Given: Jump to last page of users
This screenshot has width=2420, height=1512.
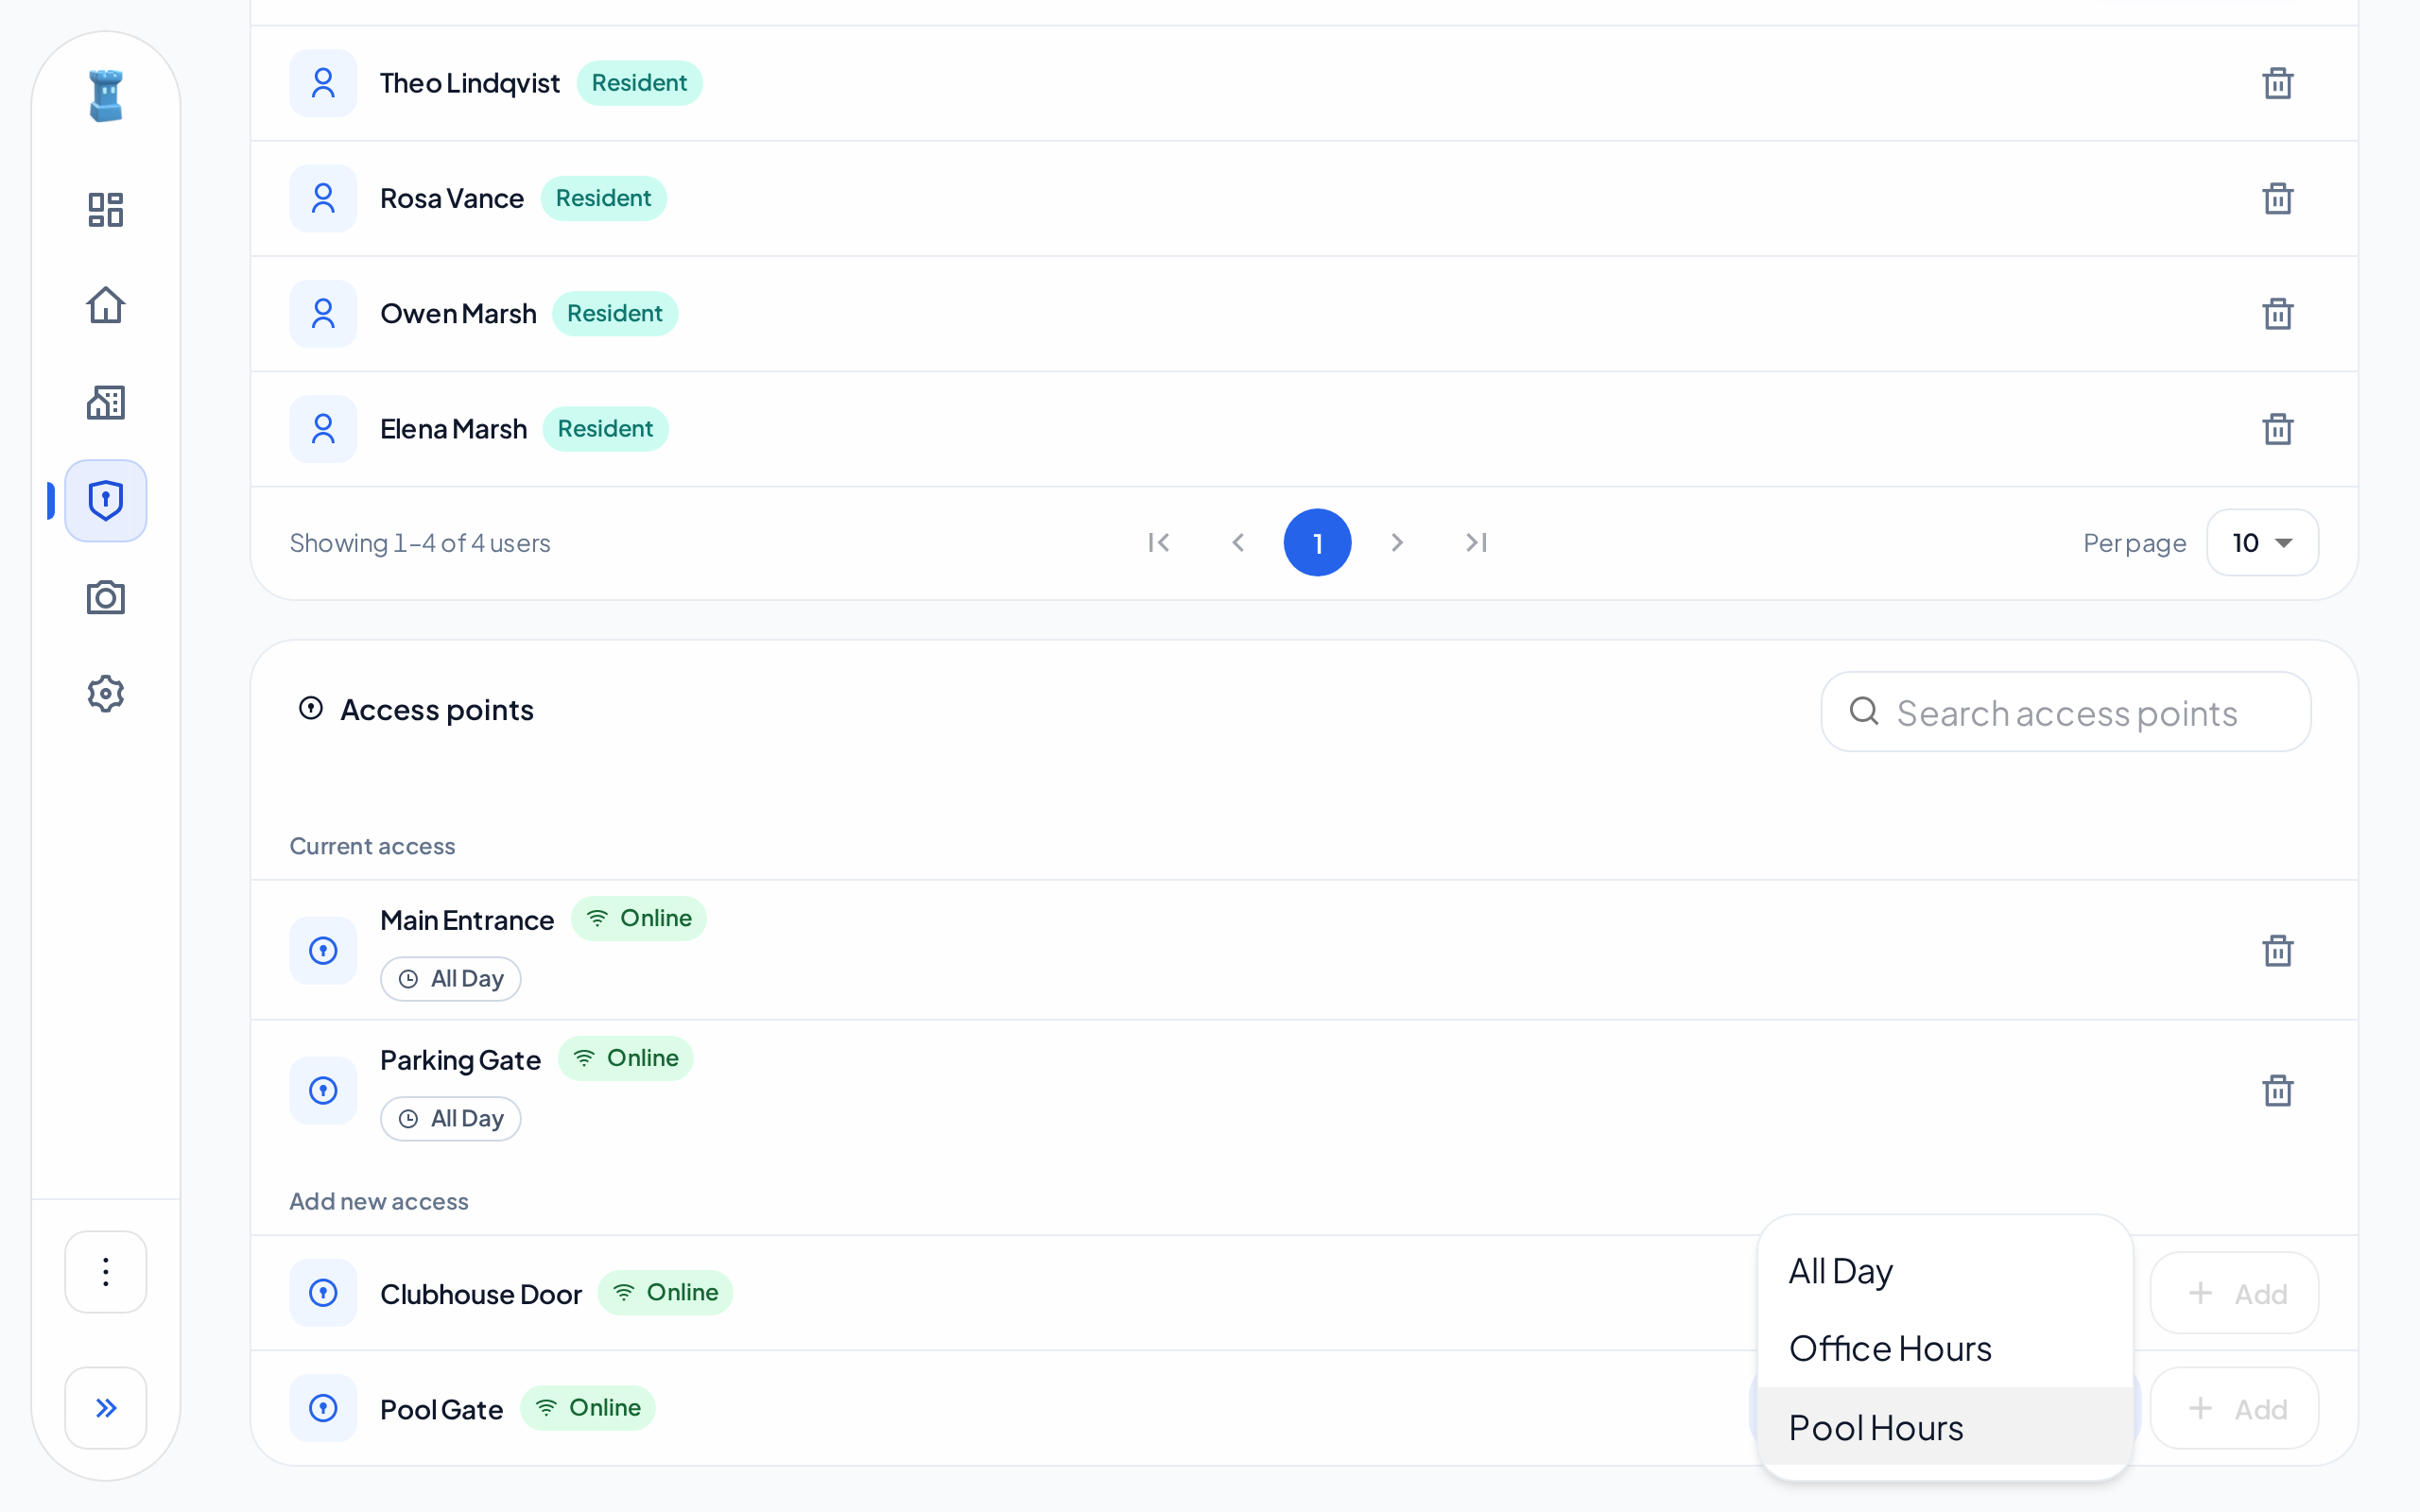Looking at the screenshot, I should pos(1476,542).
